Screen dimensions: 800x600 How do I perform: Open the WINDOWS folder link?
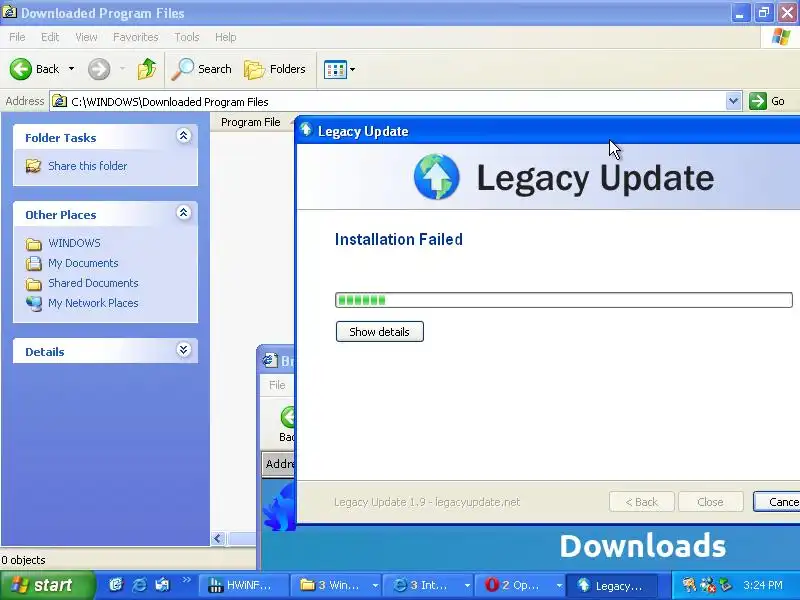pos(74,243)
